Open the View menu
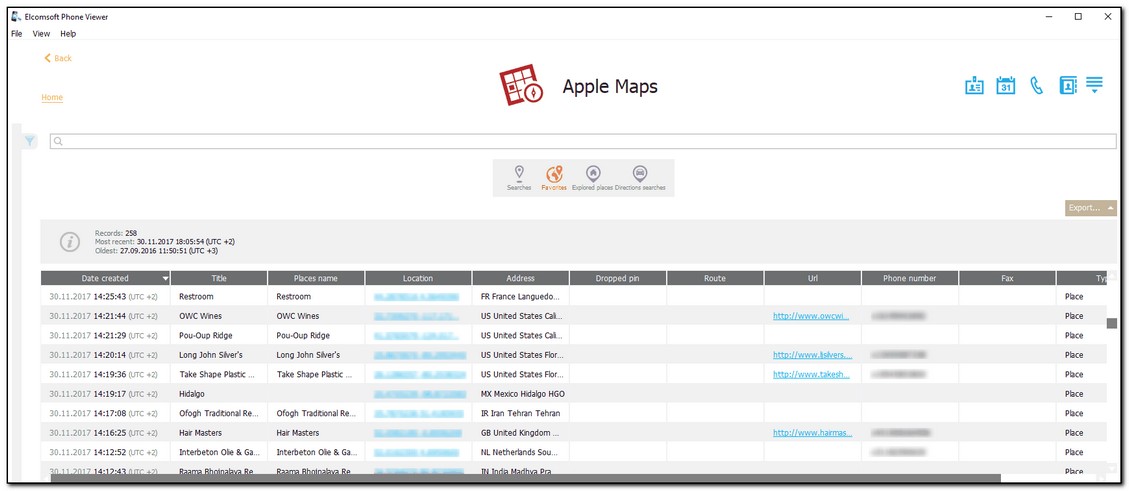Image resolution: width=1129 pixels, height=491 pixels. coord(41,34)
